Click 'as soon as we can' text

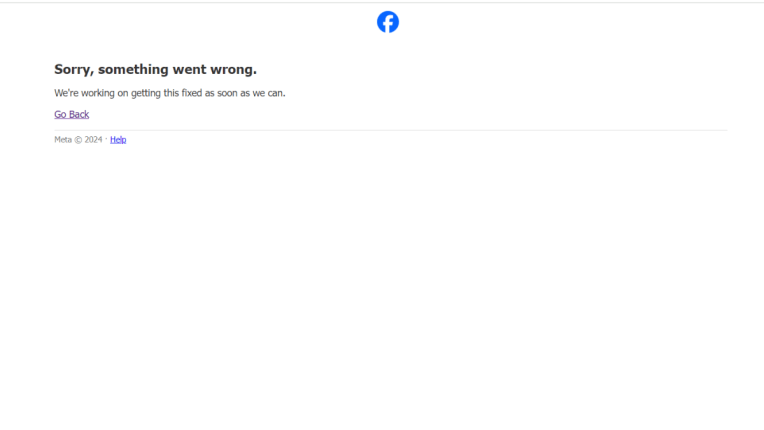point(244,93)
